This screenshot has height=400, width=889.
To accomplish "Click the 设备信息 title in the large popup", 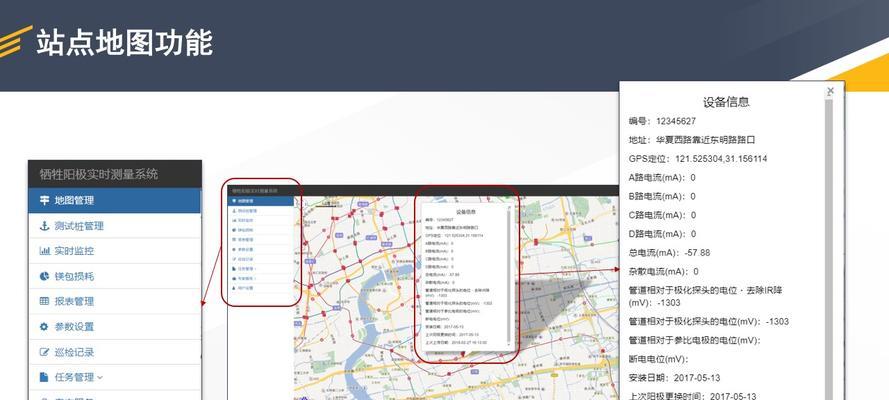I will pos(726,103).
